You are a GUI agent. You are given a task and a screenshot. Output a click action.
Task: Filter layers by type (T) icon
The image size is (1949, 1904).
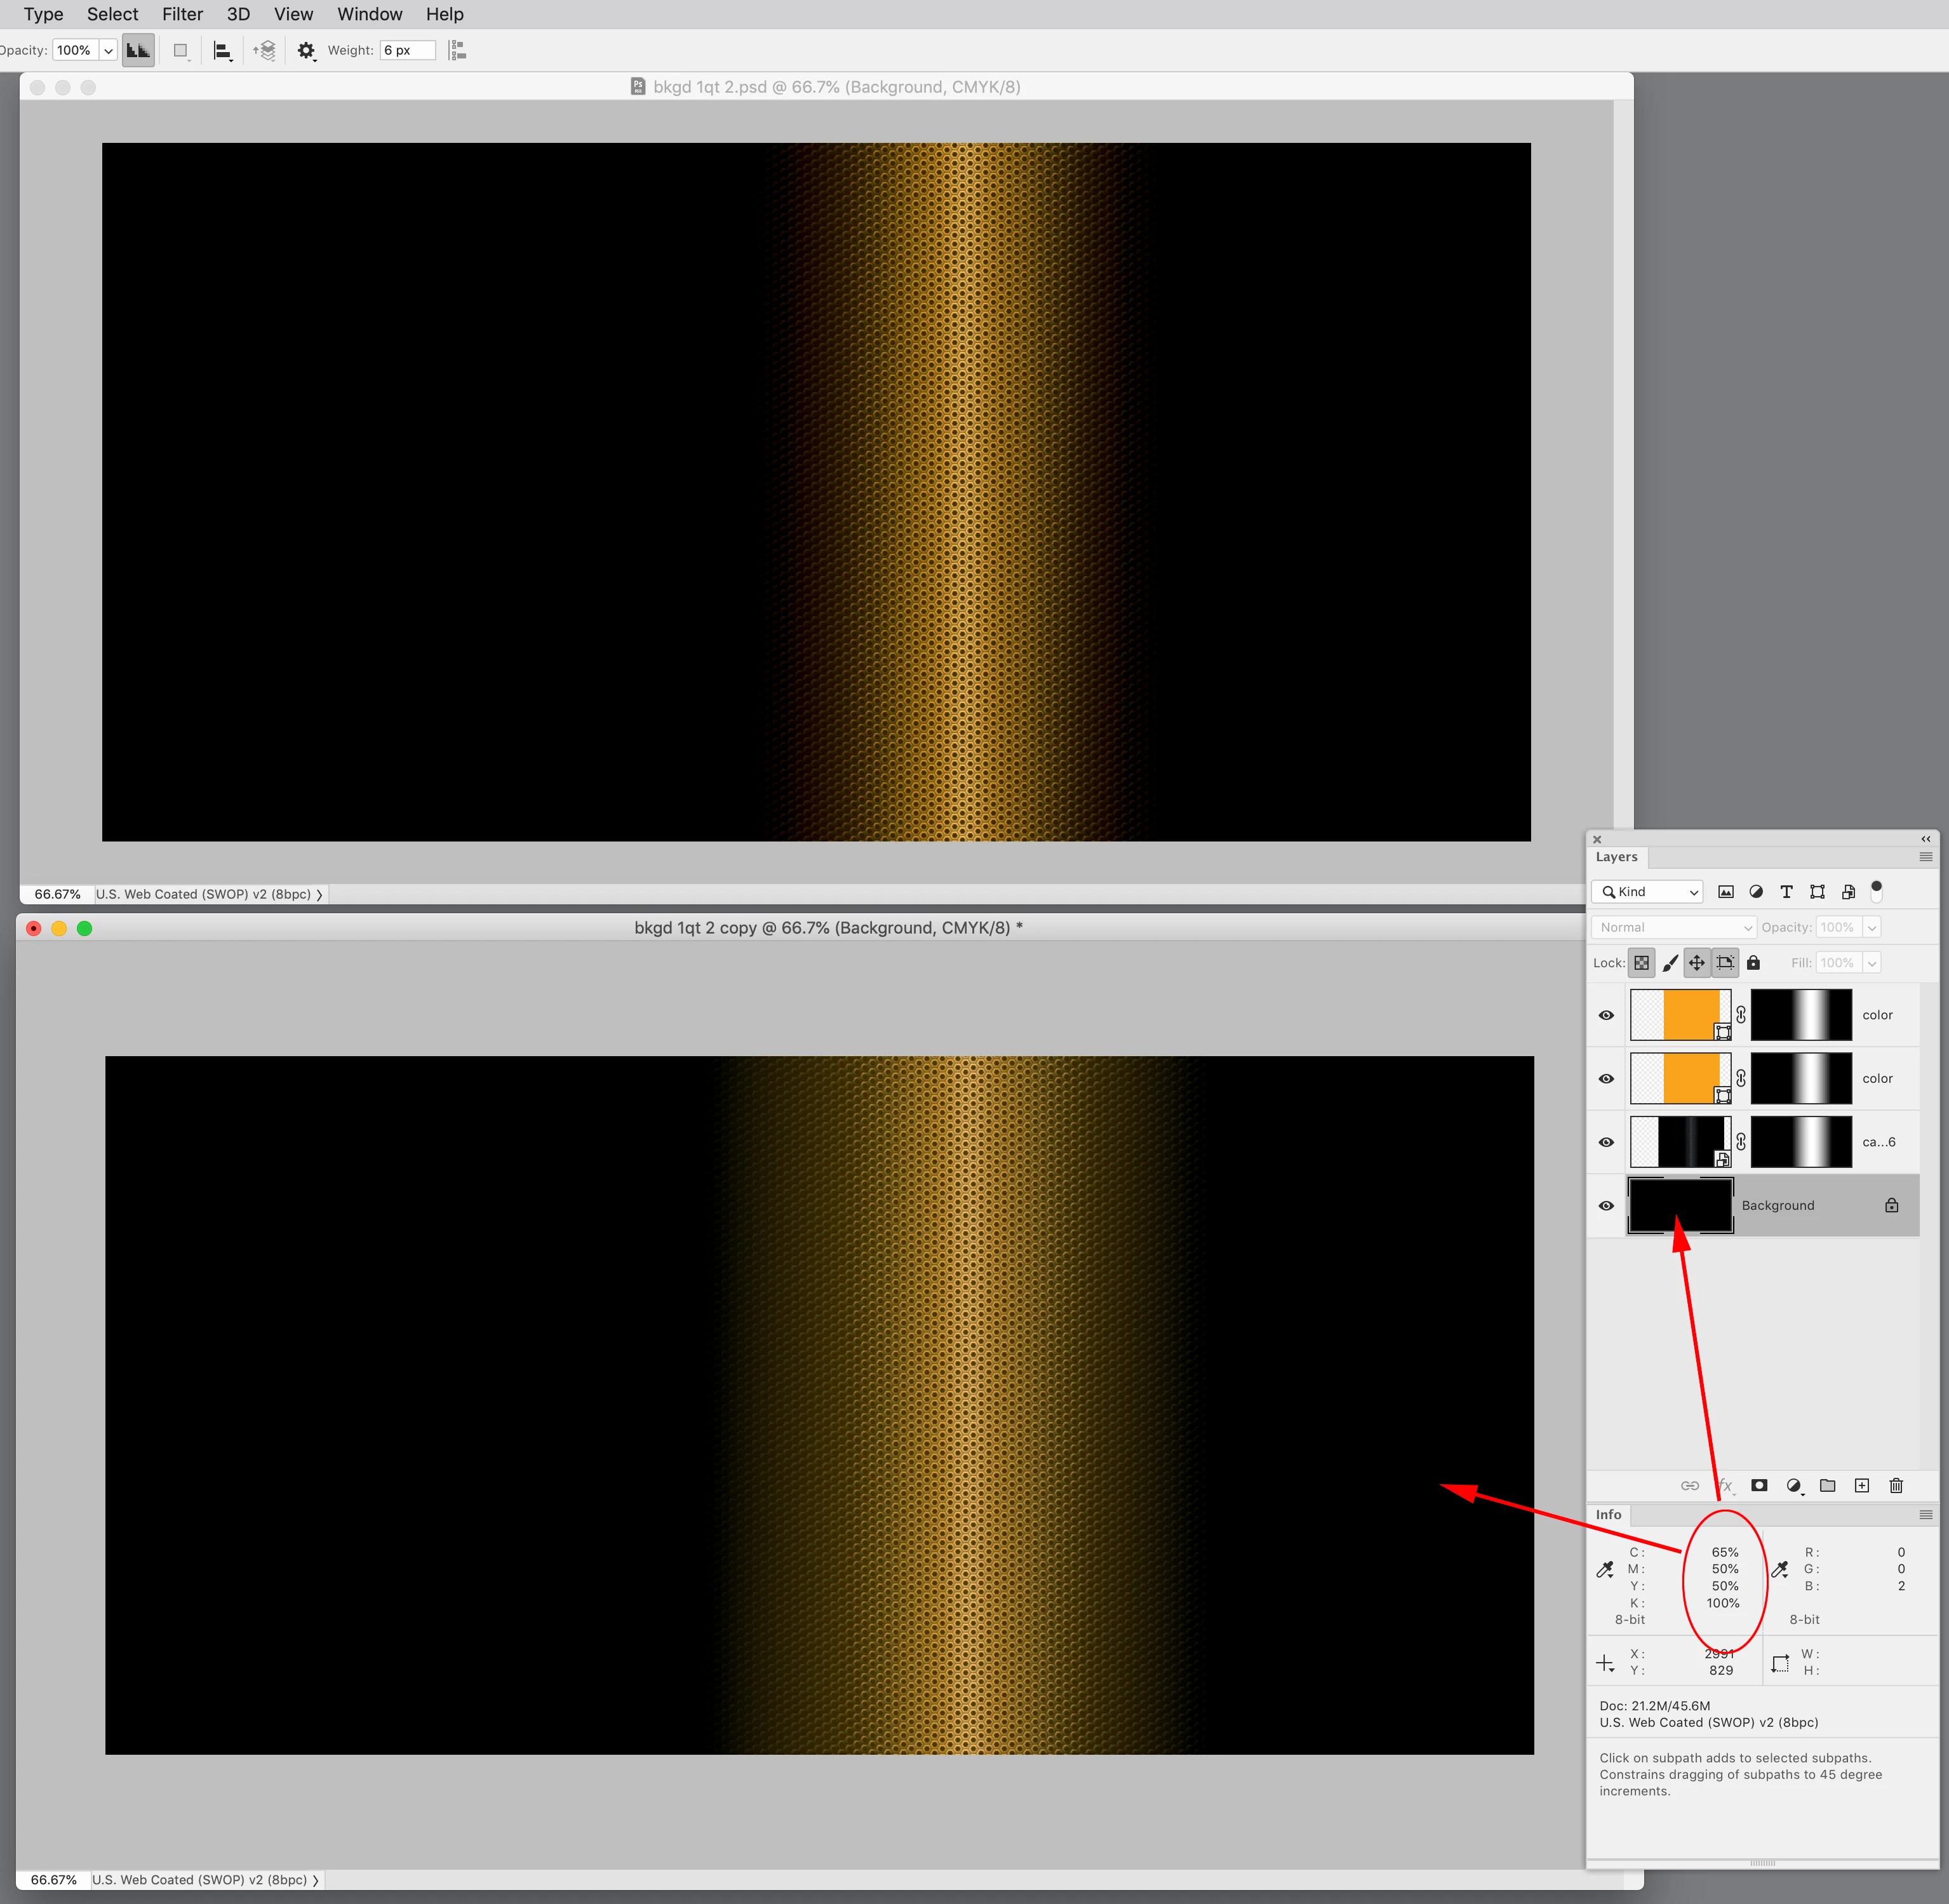click(x=1786, y=892)
